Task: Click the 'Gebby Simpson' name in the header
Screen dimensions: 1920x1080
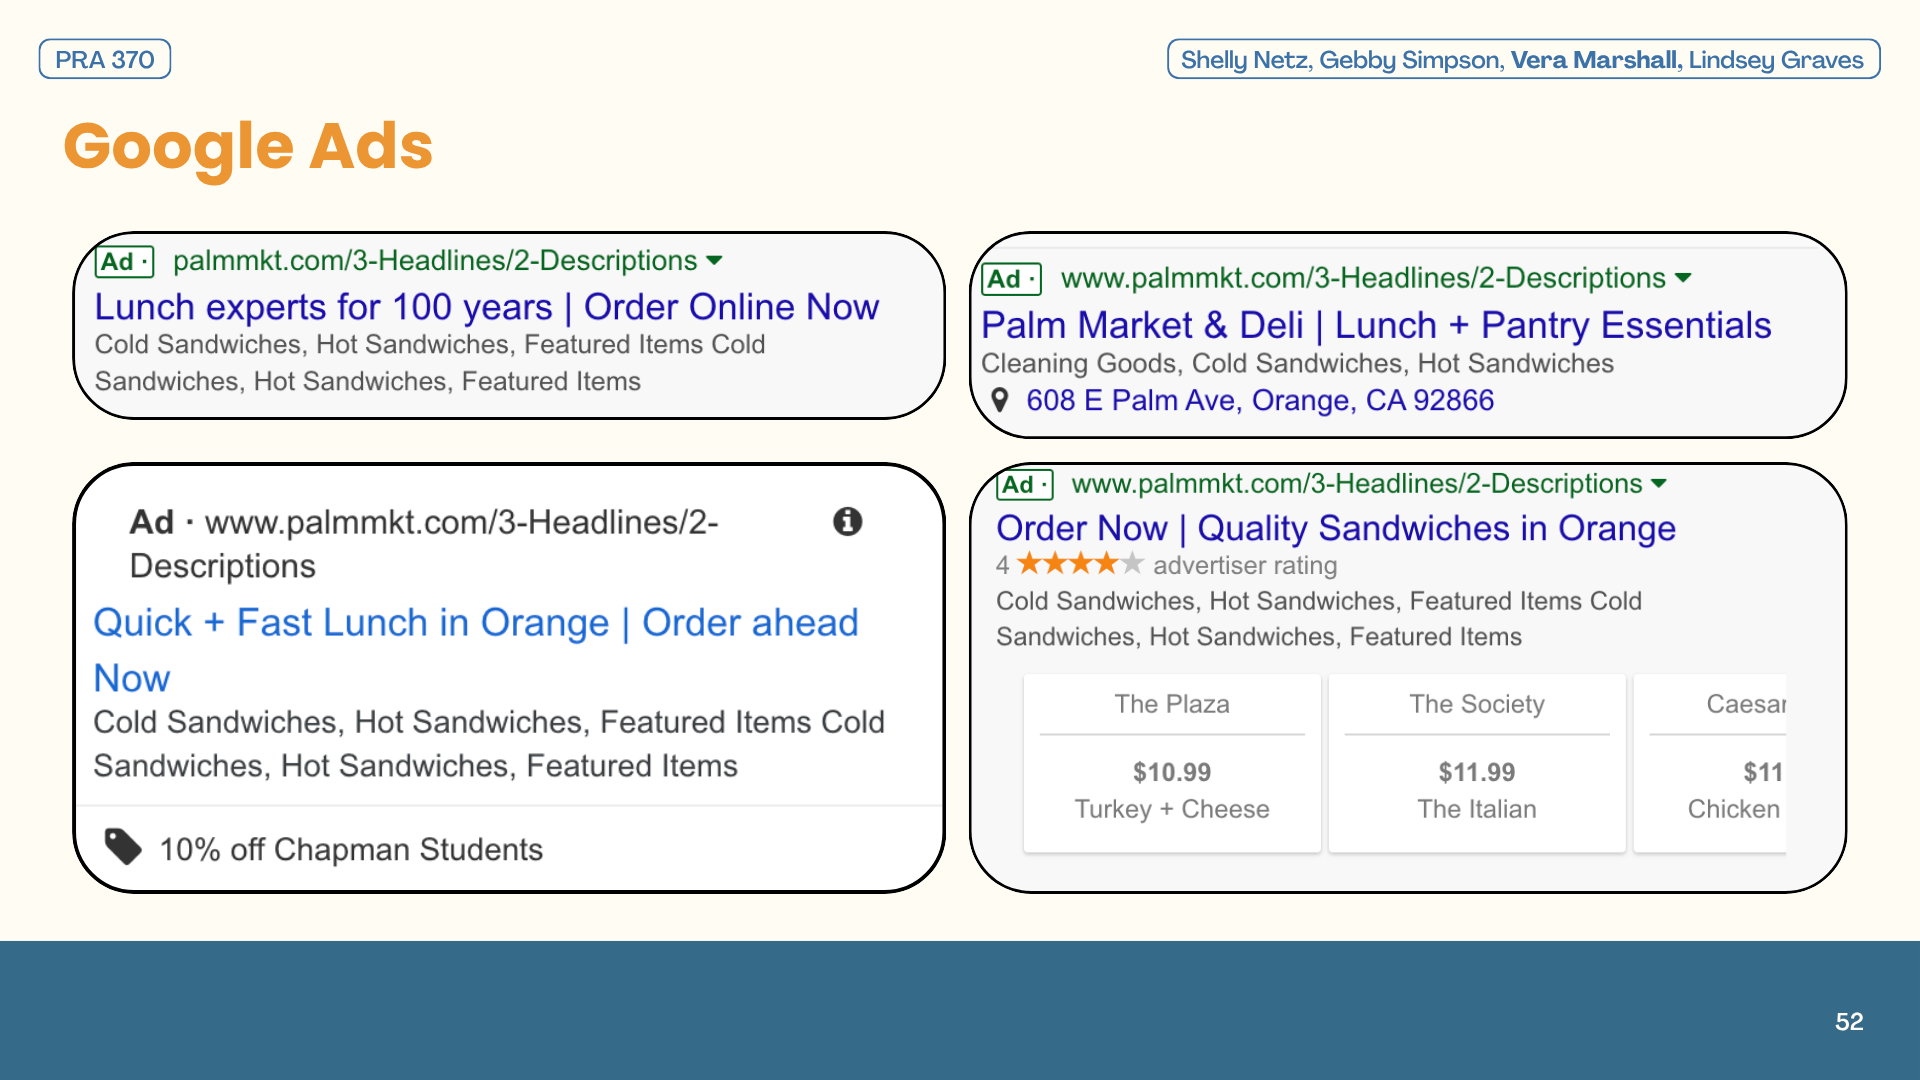Action: [1409, 60]
